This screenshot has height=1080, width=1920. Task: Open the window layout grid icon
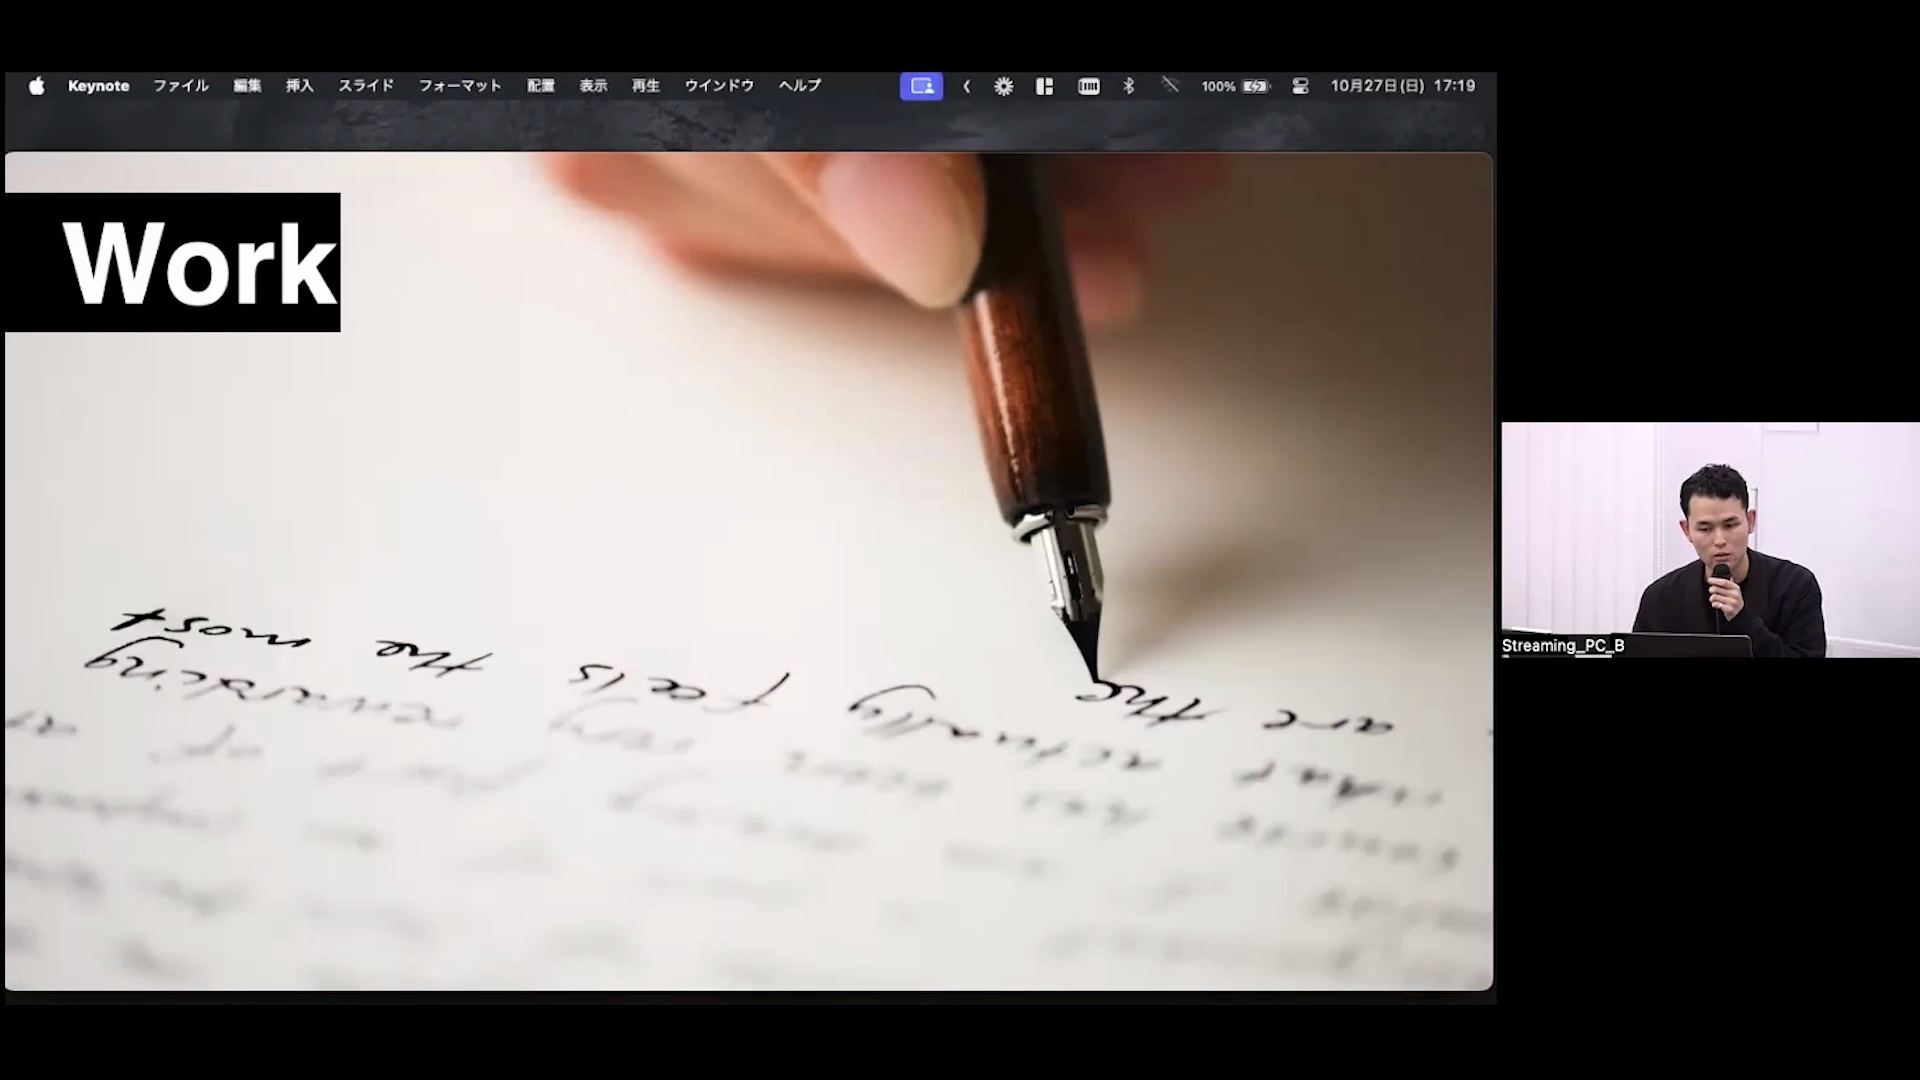pyautogui.click(x=1044, y=86)
